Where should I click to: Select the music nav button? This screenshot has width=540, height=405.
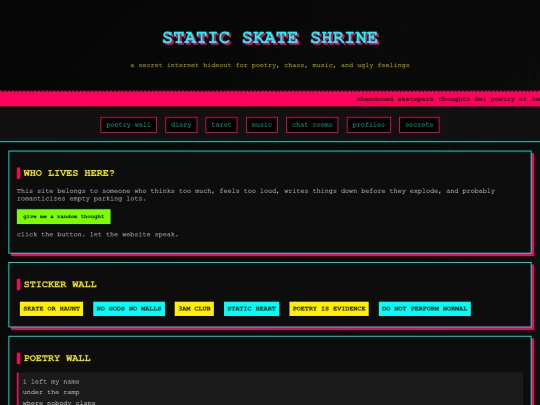[262, 125]
